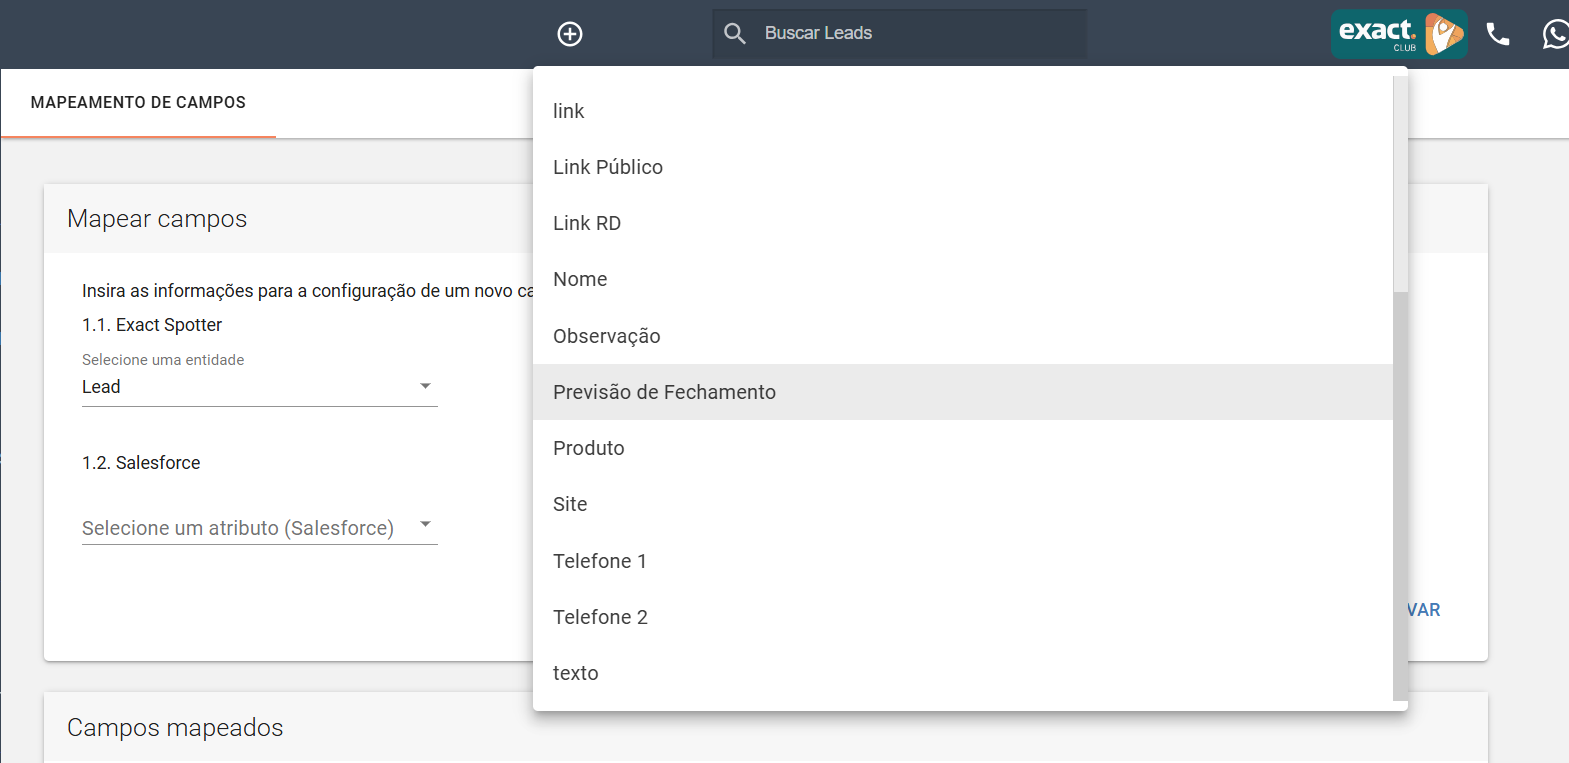Choose the 'Observação' option
The height and width of the screenshot is (763, 1569).
963,336
